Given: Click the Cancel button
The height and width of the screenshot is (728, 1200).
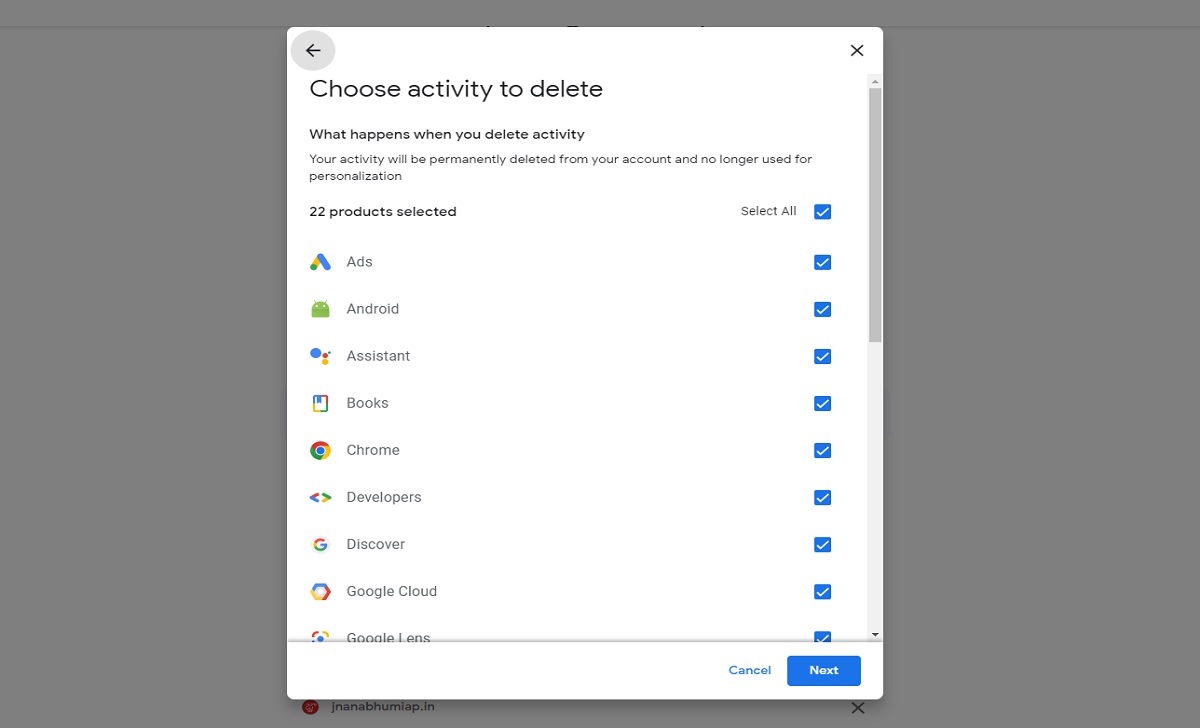Looking at the screenshot, I should point(750,670).
